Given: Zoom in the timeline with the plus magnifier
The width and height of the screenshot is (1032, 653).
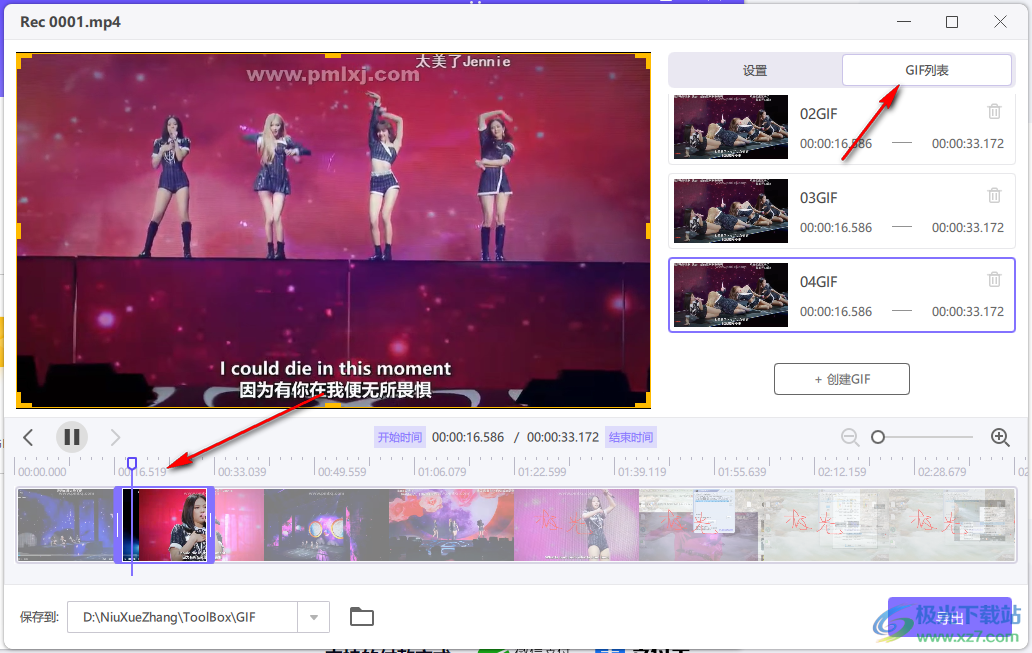Looking at the screenshot, I should coord(1000,437).
